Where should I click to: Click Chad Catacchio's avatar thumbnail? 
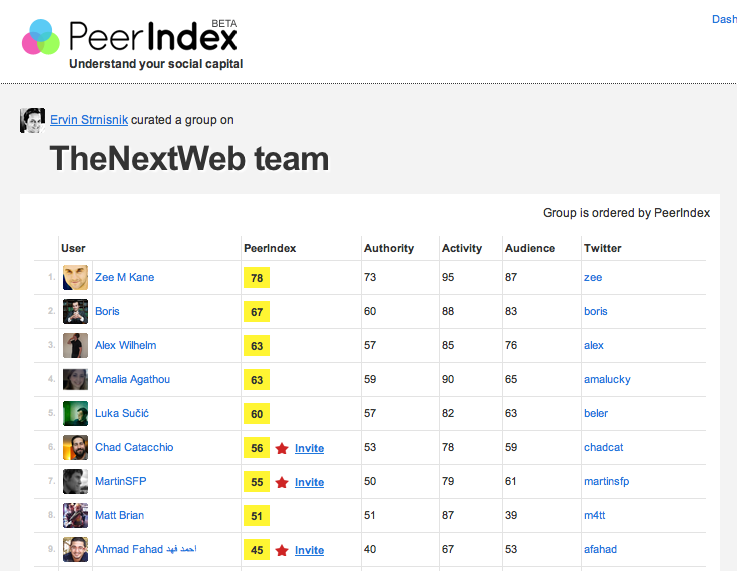(75, 447)
